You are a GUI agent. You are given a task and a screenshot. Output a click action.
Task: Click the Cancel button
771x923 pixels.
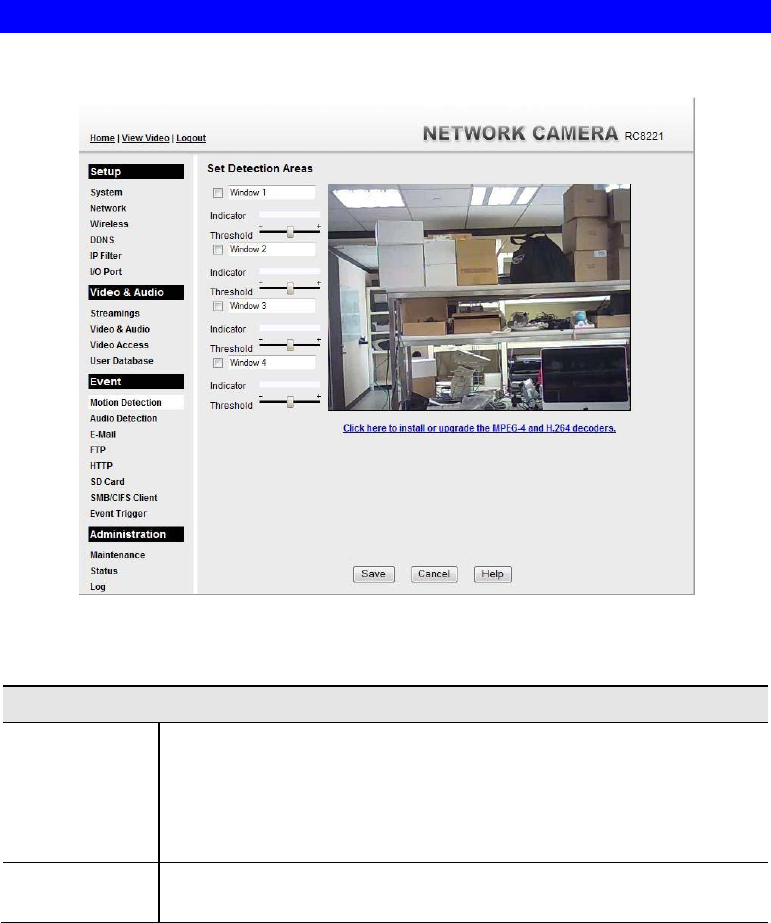point(434,574)
